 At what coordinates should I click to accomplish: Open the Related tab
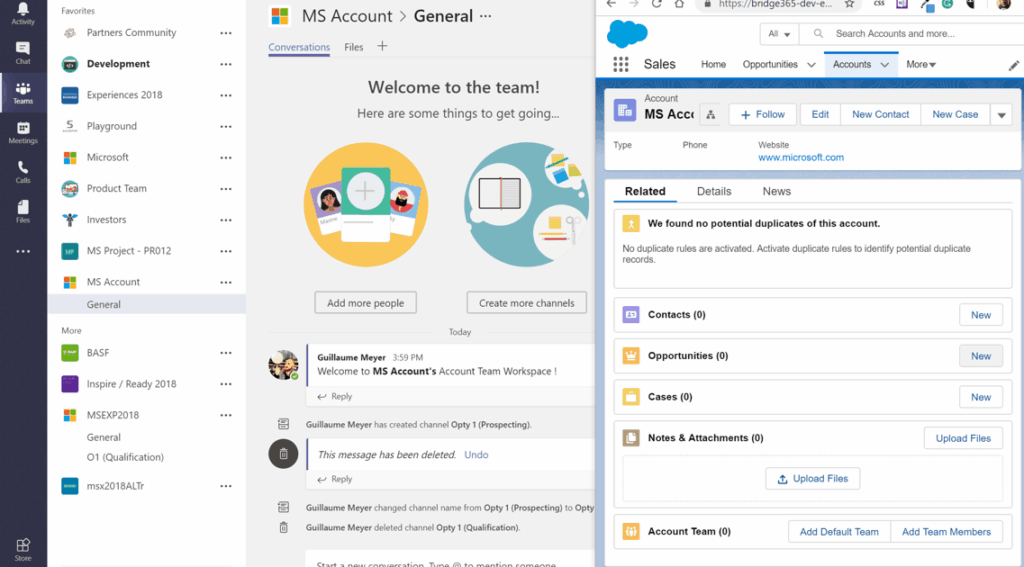pyautogui.click(x=645, y=191)
